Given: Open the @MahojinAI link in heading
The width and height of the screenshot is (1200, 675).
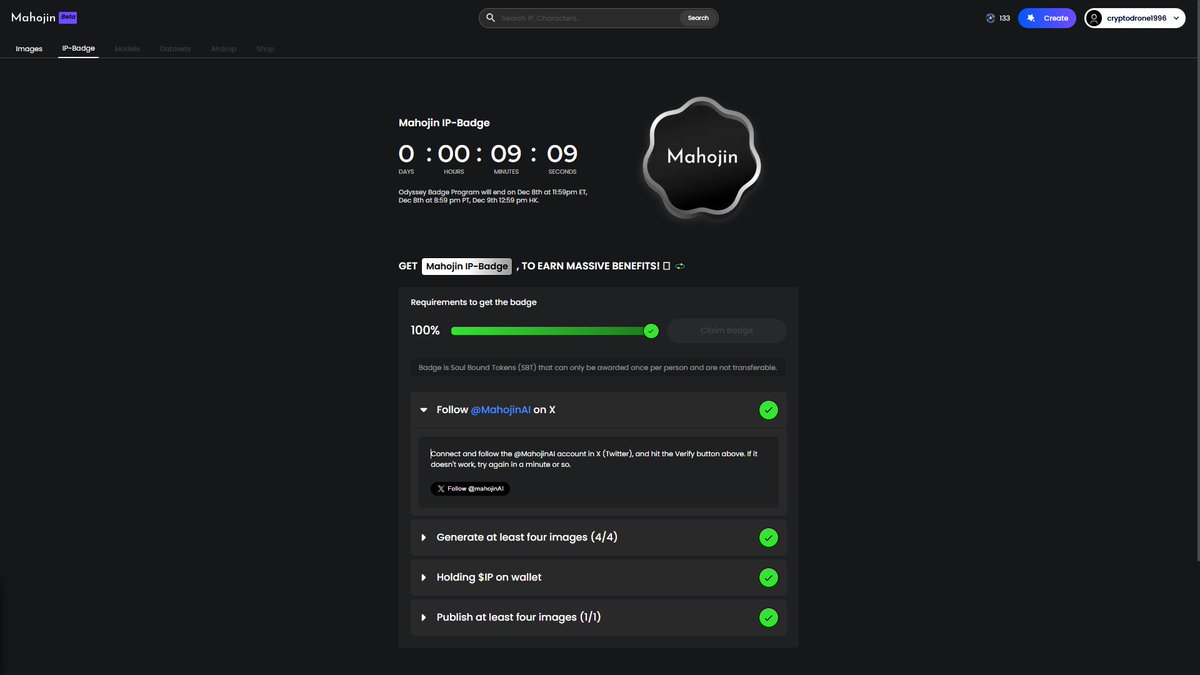Looking at the screenshot, I should [501, 410].
